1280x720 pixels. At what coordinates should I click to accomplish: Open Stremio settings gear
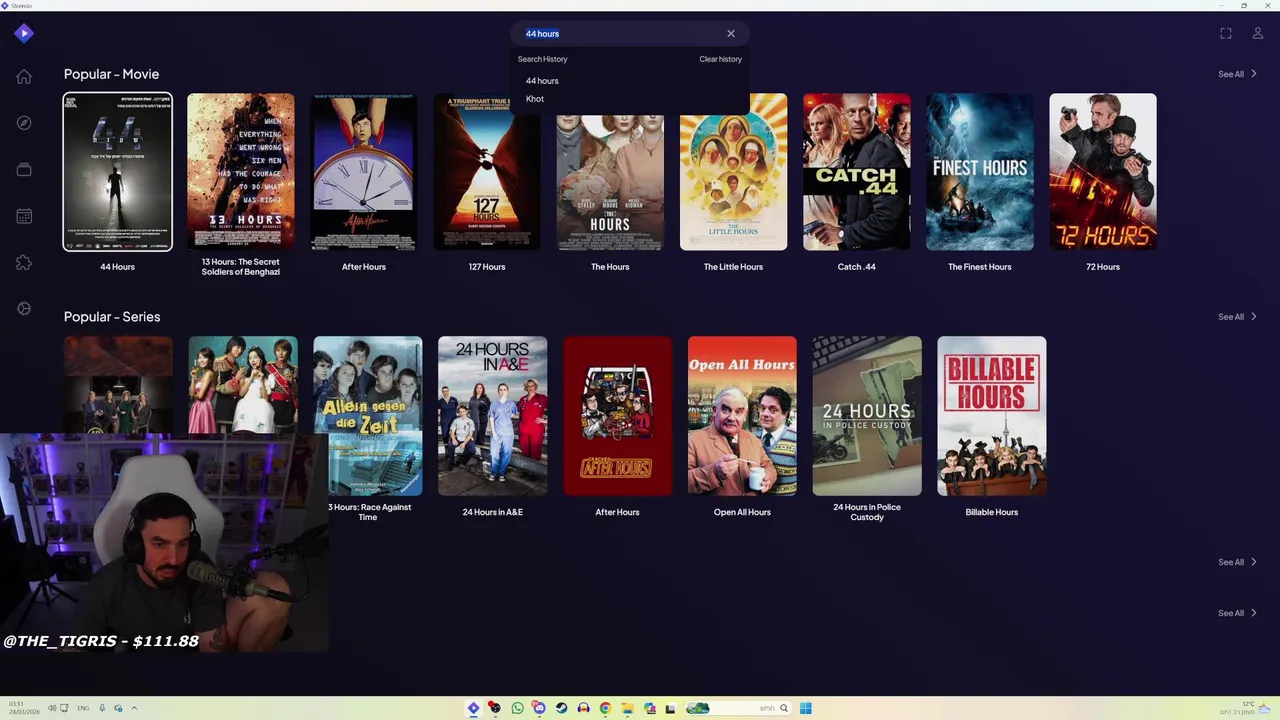pos(24,308)
